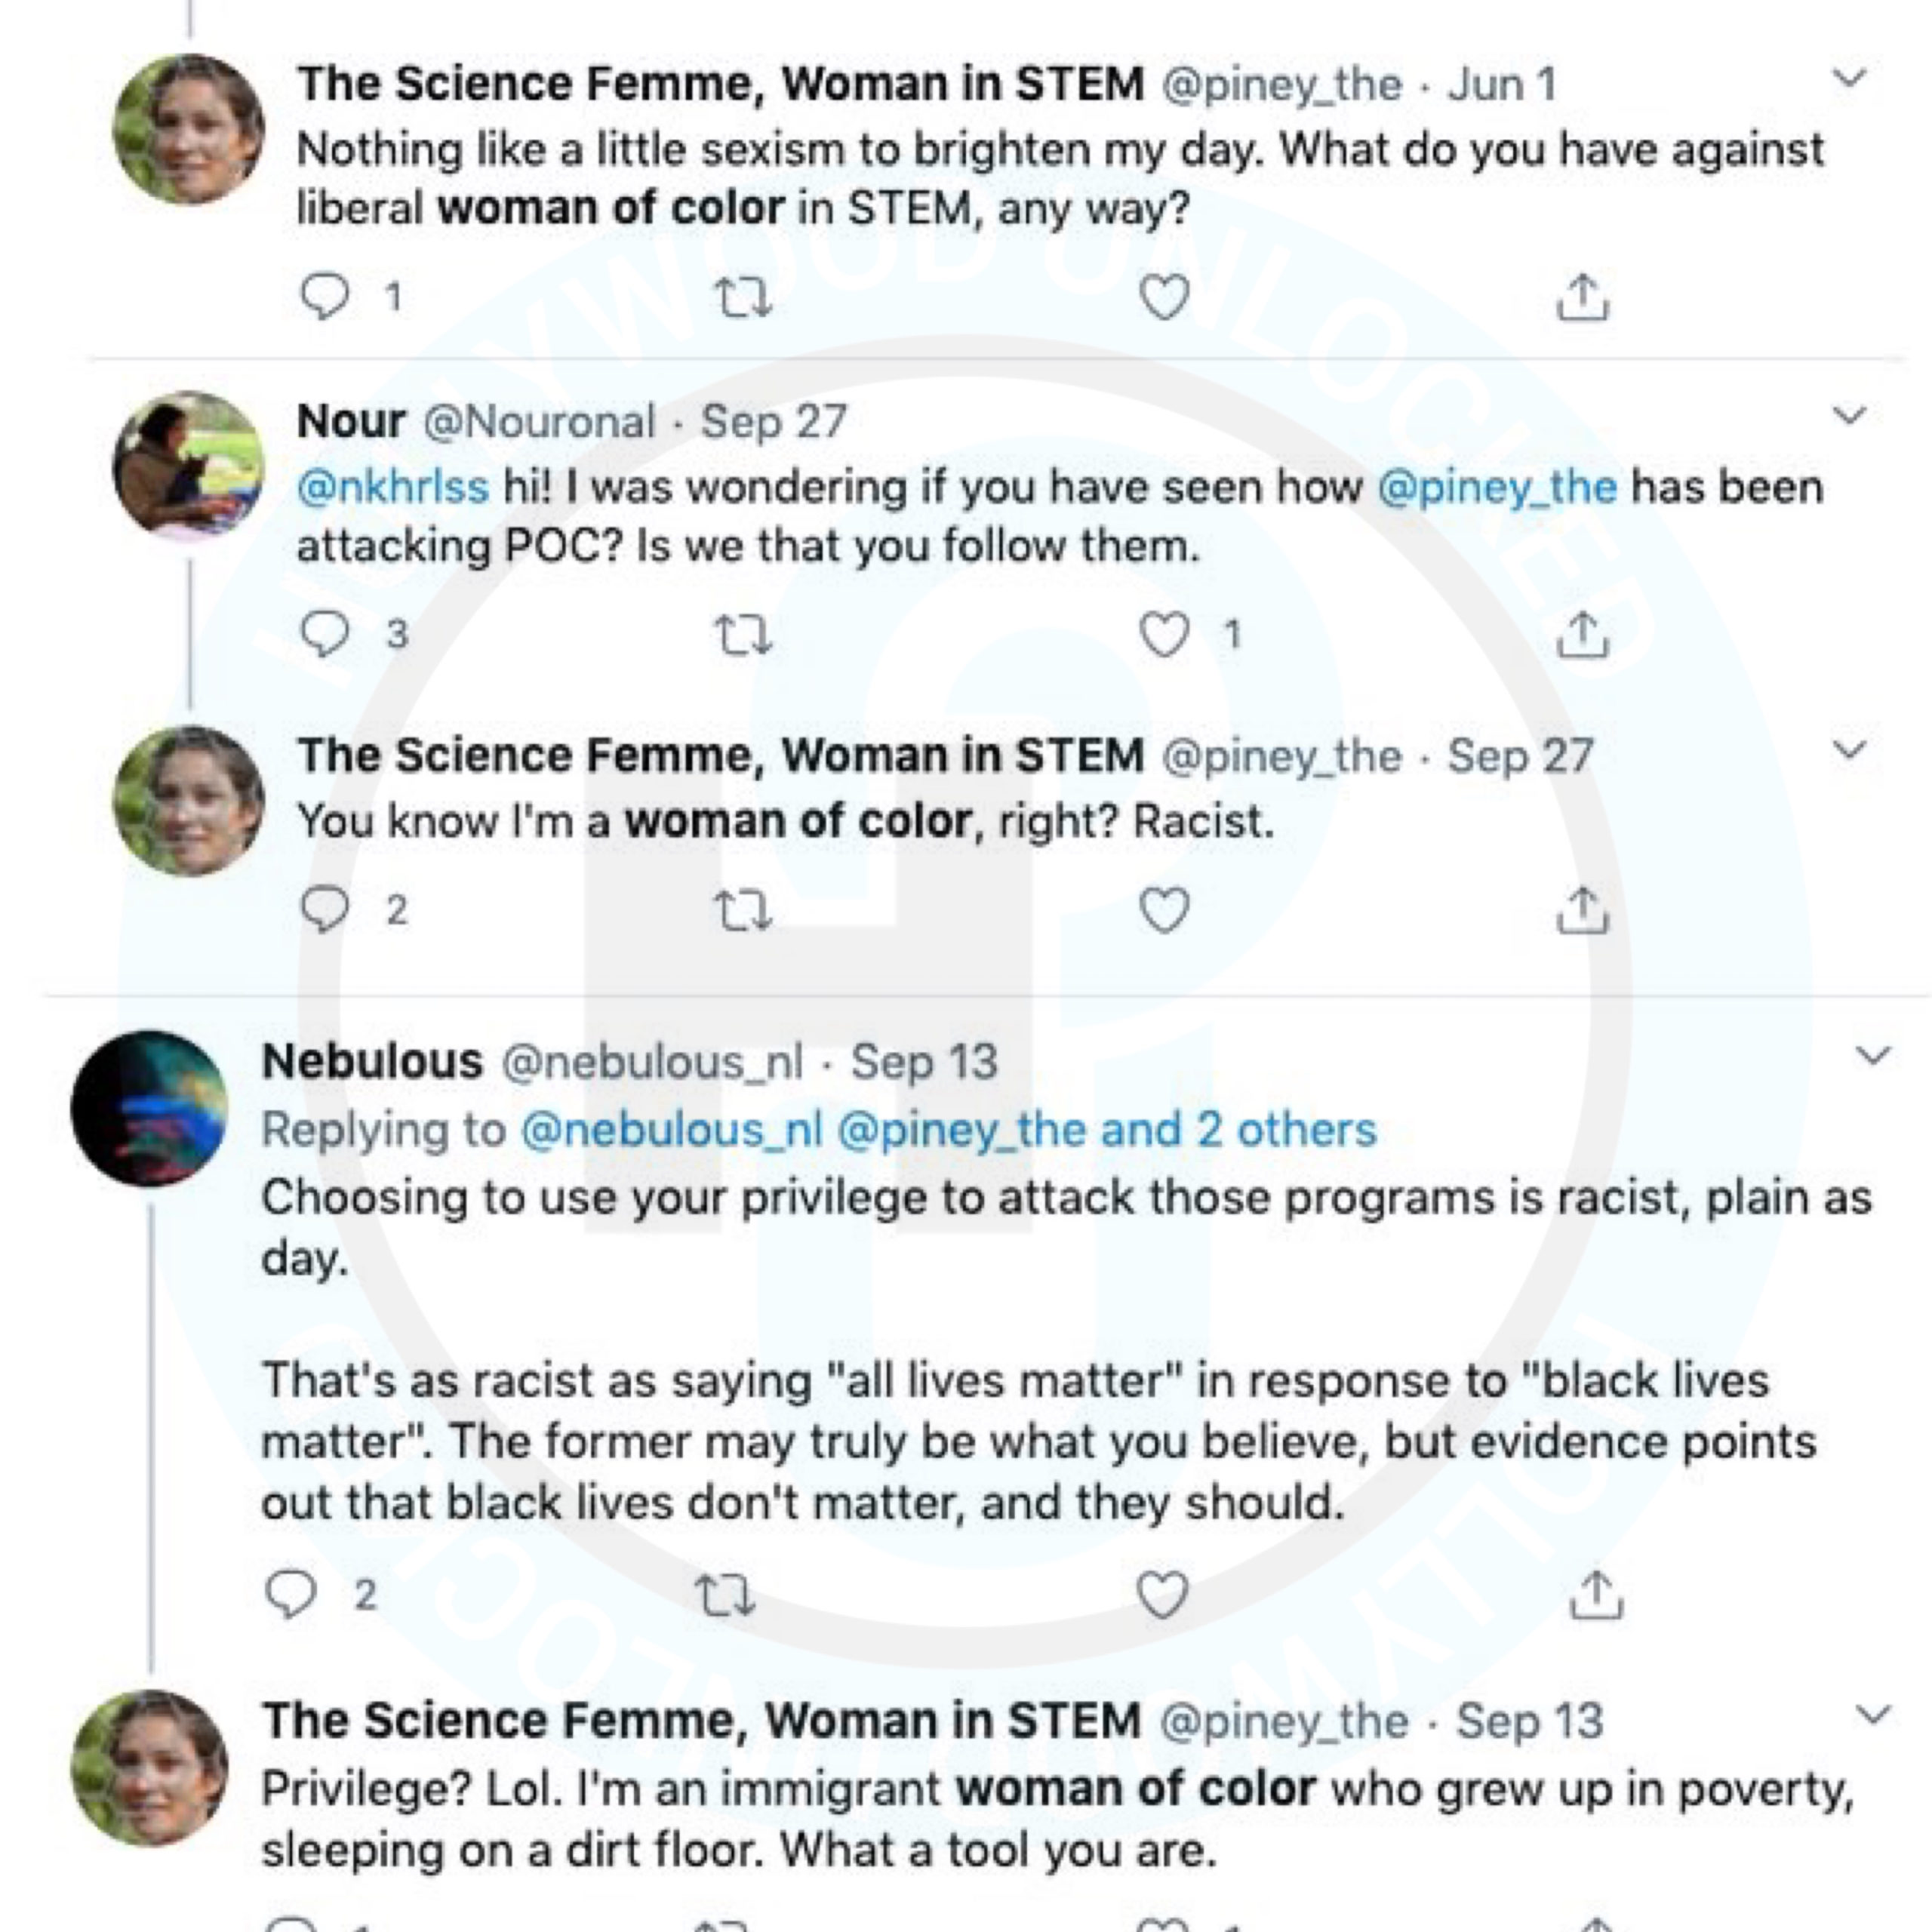This screenshot has width=1932, height=1932.
Task: Share the Jun 1 sexism tweet
Action: (x=1582, y=297)
